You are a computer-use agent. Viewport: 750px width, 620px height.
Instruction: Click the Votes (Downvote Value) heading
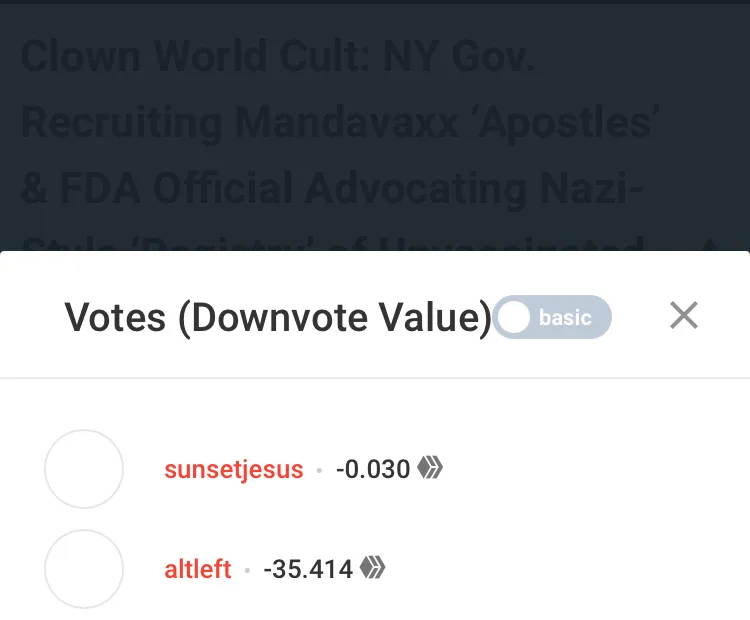(x=278, y=317)
